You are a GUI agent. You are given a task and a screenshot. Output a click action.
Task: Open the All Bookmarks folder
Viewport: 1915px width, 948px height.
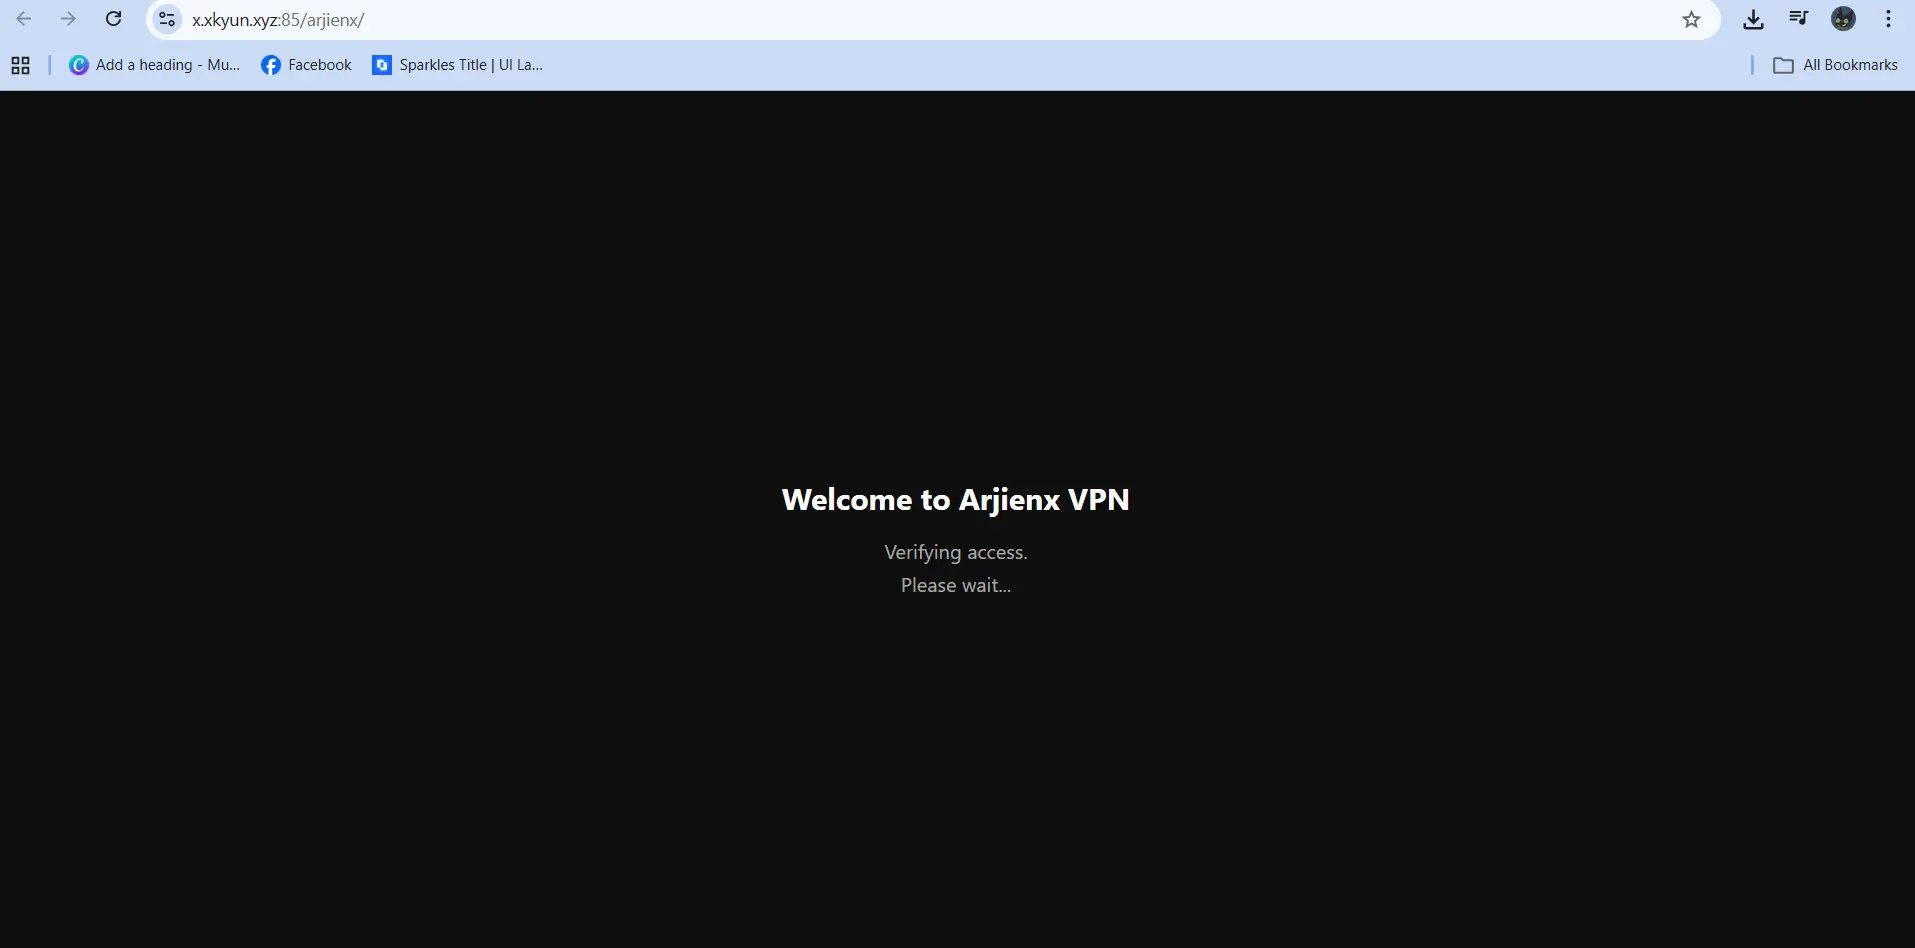pyautogui.click(x=1835, y=65)
